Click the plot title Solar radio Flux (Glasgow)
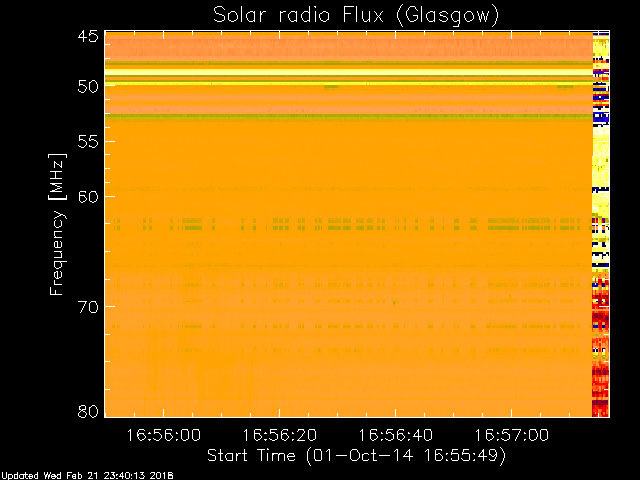640x480 pixels. (x=356, y=16)
